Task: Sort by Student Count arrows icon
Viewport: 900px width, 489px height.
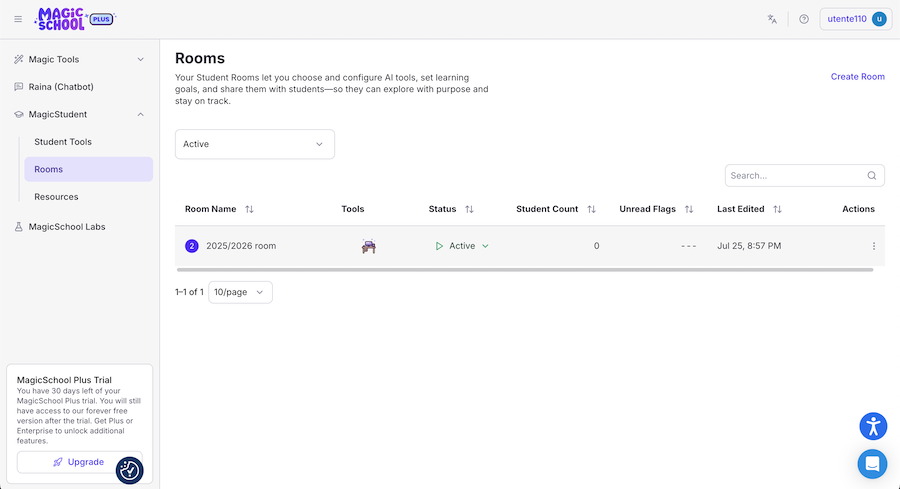Action: (591, 209)
